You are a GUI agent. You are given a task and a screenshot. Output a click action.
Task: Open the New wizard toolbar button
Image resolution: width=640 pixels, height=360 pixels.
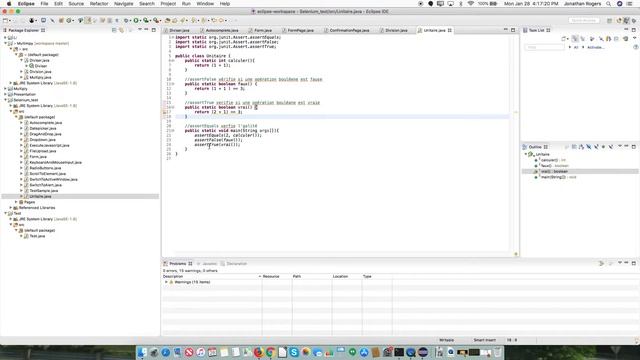[5, 20]
